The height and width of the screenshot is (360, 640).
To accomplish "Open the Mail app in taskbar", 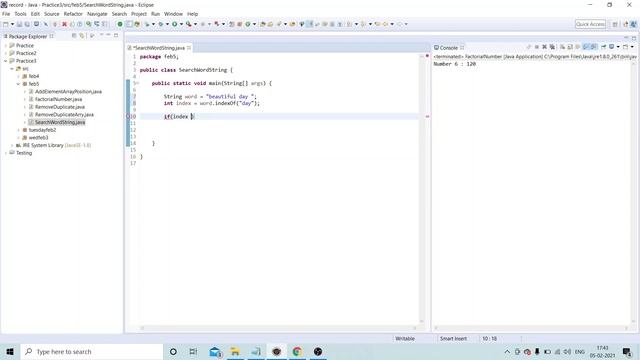I will [x=215, y=351].
